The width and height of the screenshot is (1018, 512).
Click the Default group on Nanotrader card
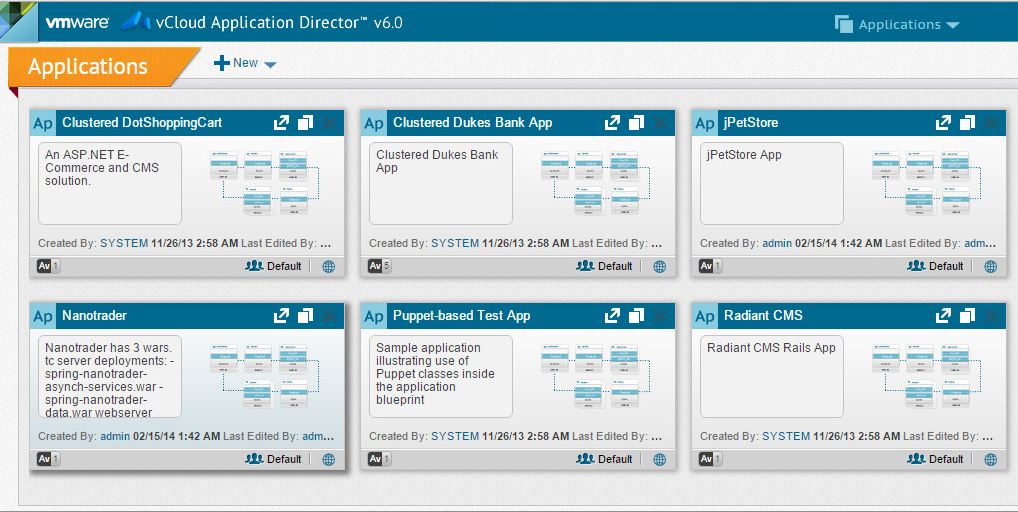[x=273, y=459]
